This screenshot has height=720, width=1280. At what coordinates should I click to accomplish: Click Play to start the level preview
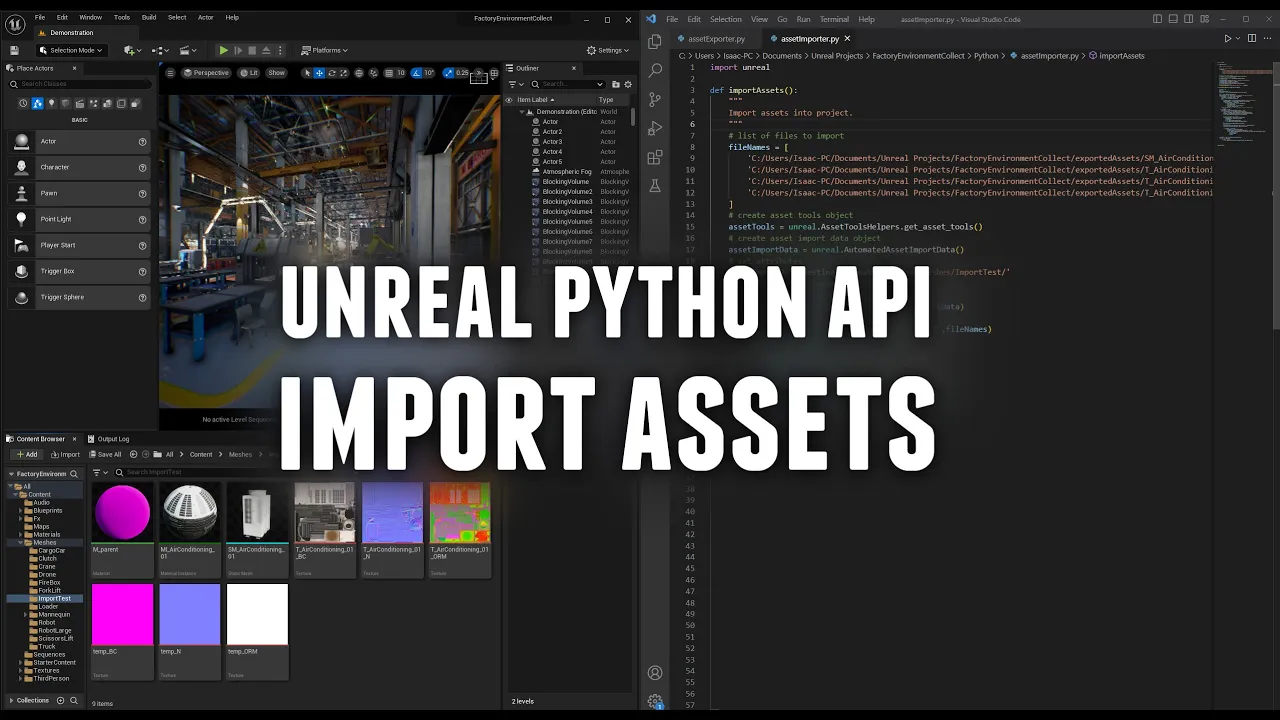coord(224,50)
